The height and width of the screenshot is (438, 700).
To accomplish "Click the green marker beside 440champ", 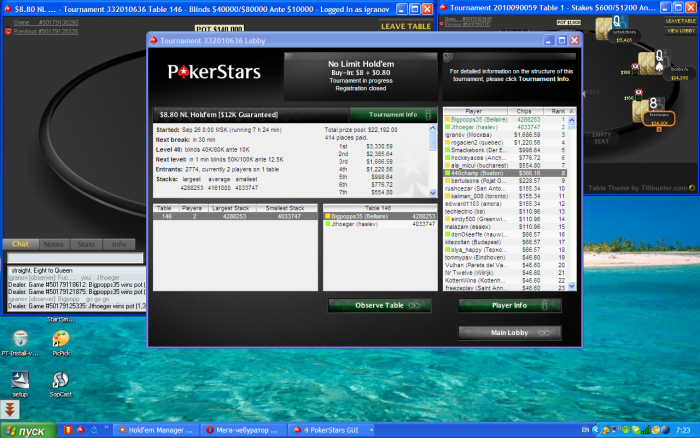I will [447, 173].
